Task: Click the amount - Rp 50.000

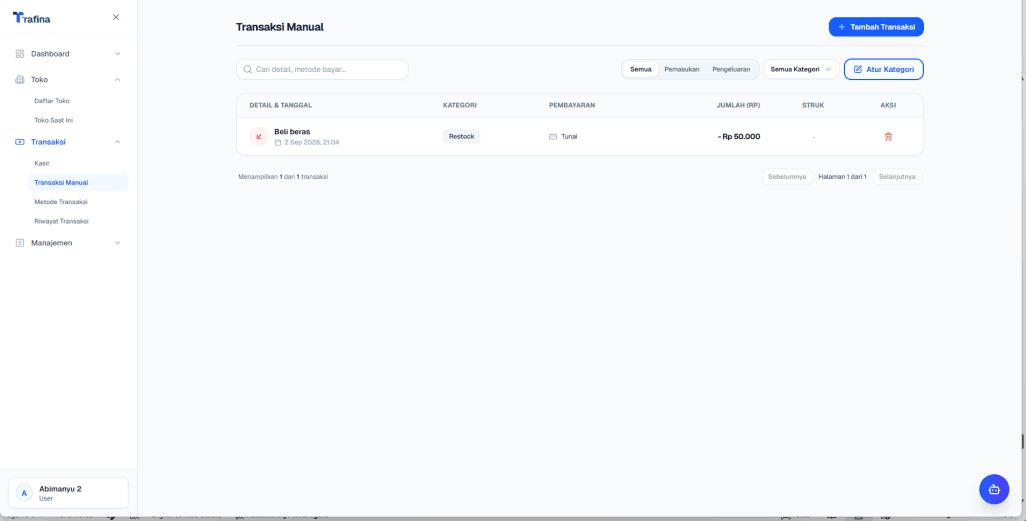Action: [x=739, y=136]
